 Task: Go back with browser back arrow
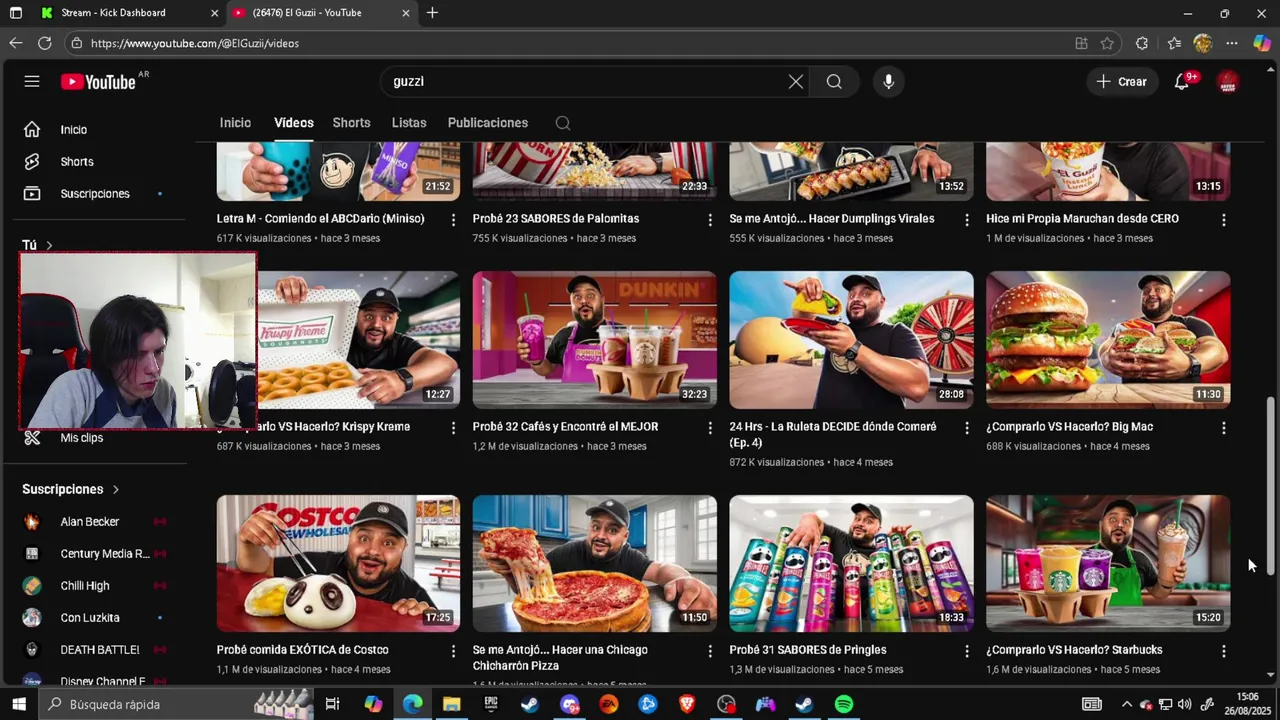point(15,43)
